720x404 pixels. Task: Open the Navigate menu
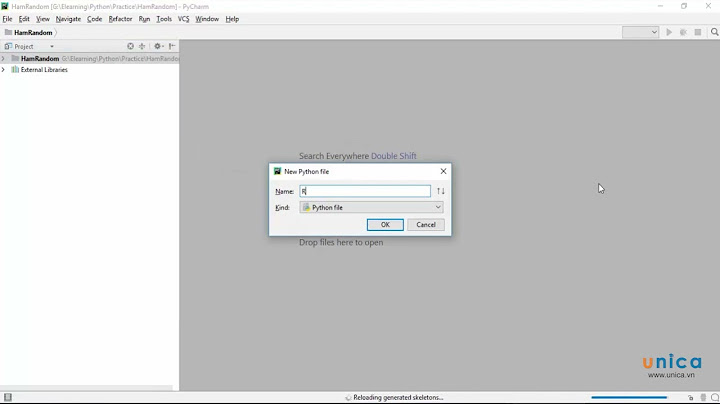(x=68, y=19)
